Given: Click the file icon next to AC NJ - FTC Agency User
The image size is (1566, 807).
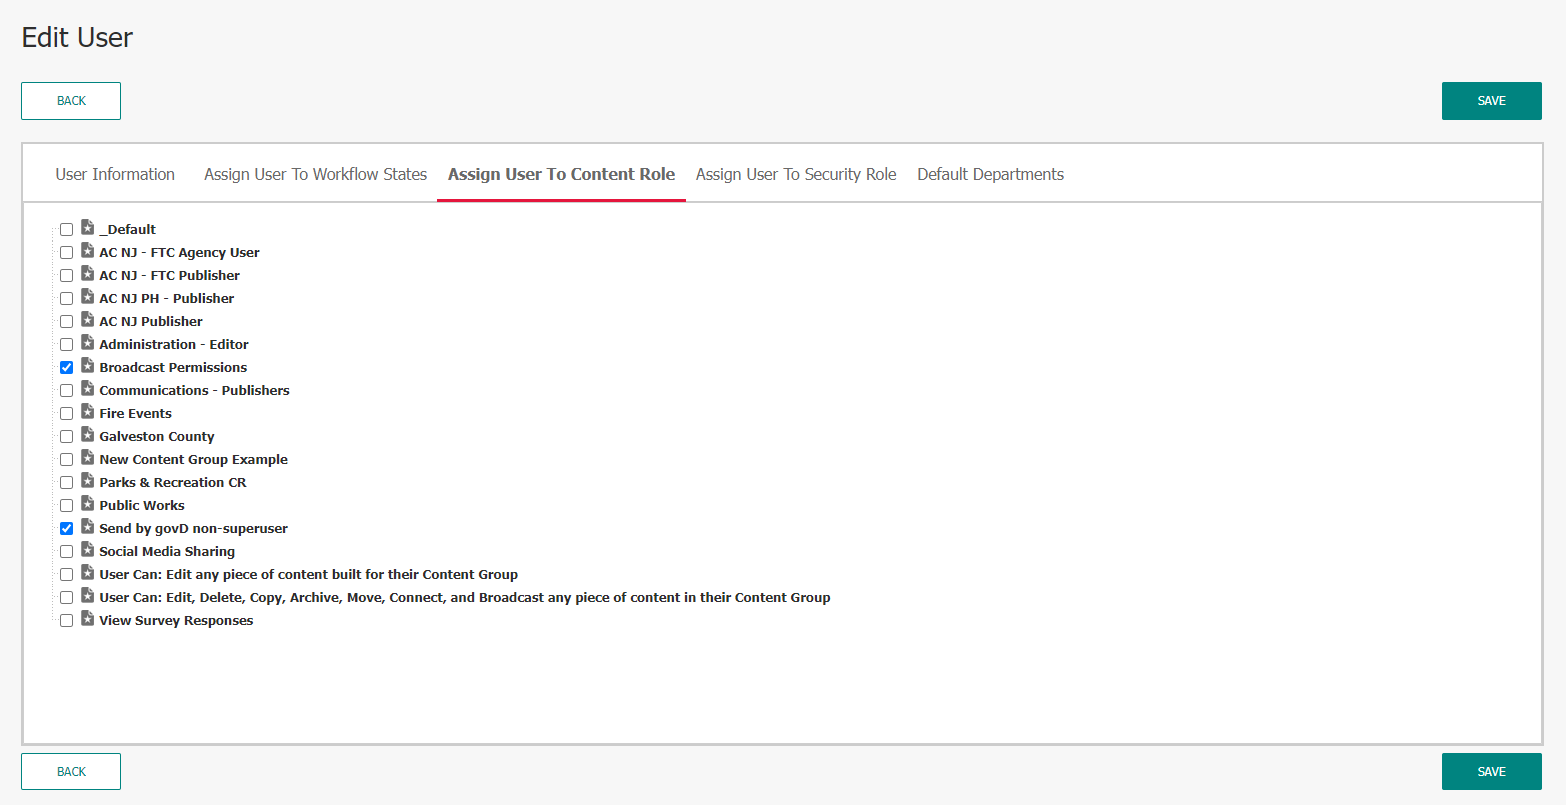Looking at the screenshot, I should (x=86, y=252).
